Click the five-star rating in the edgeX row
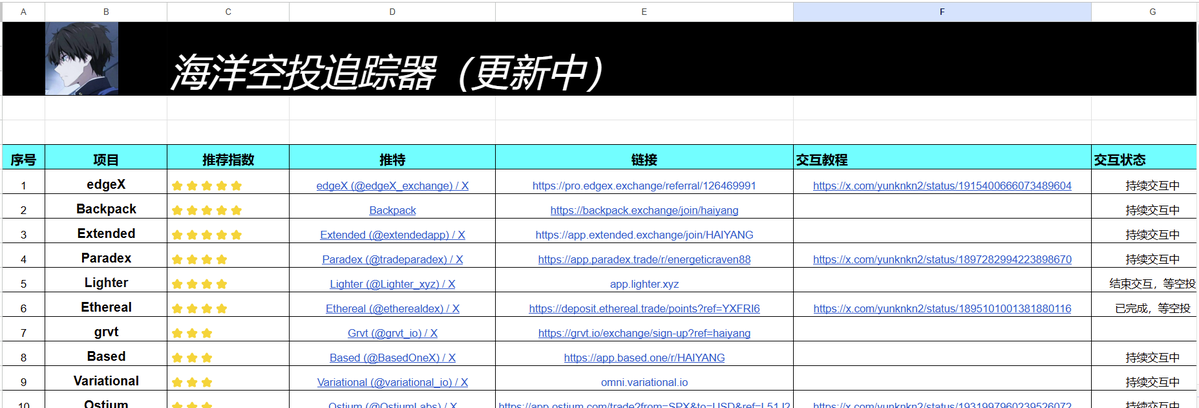The image size is (1199, 408). tap(207, 186)
